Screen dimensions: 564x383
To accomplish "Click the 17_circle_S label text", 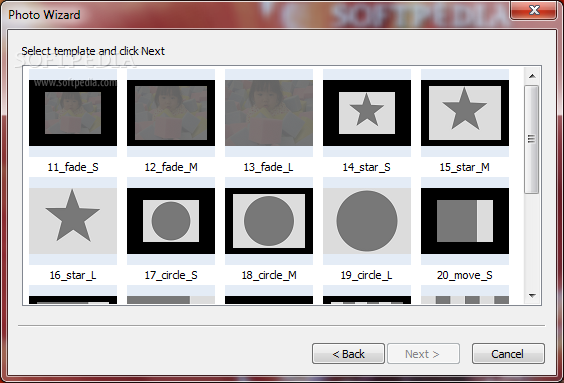I will [x=171, y=275].
